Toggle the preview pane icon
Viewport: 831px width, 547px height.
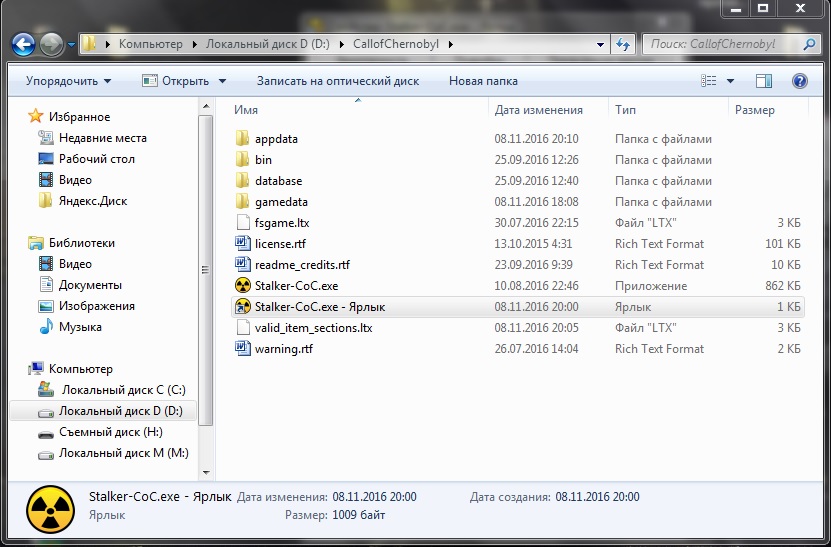coord(764,81)
